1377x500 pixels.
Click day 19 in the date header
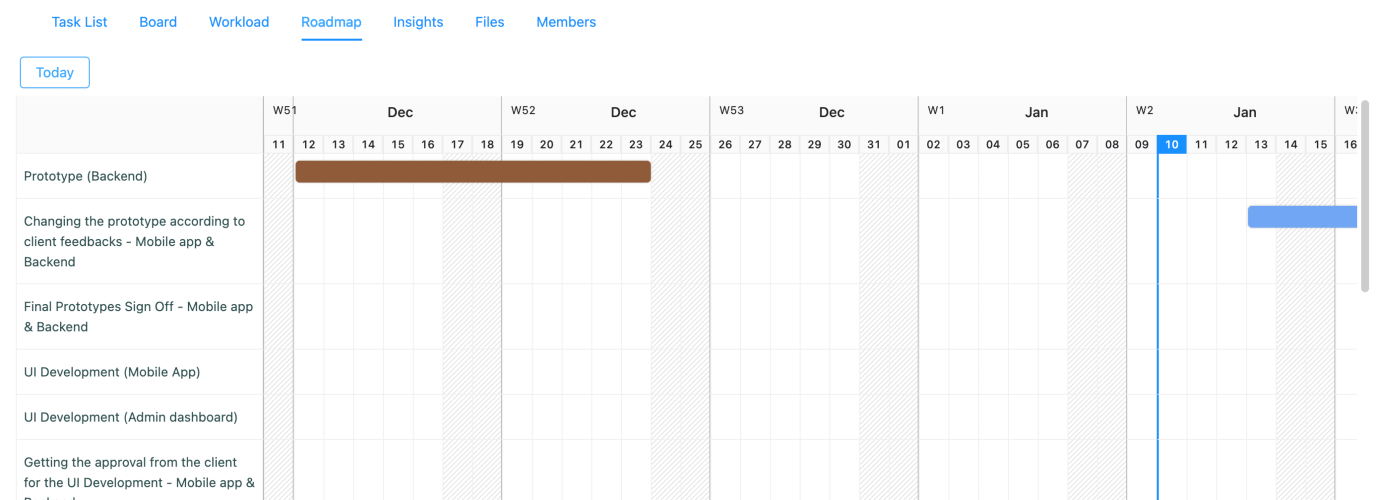point(517,145)
